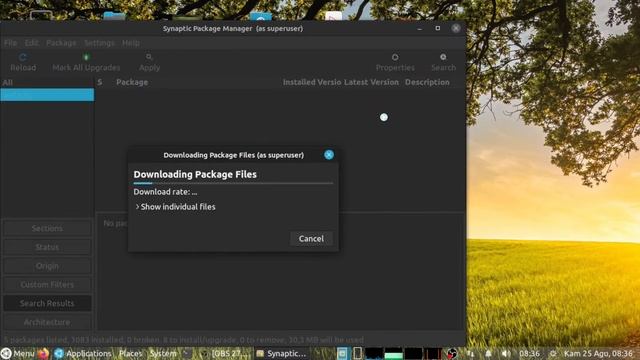
Task: Sort by Description column header
Action: point(427,82)
